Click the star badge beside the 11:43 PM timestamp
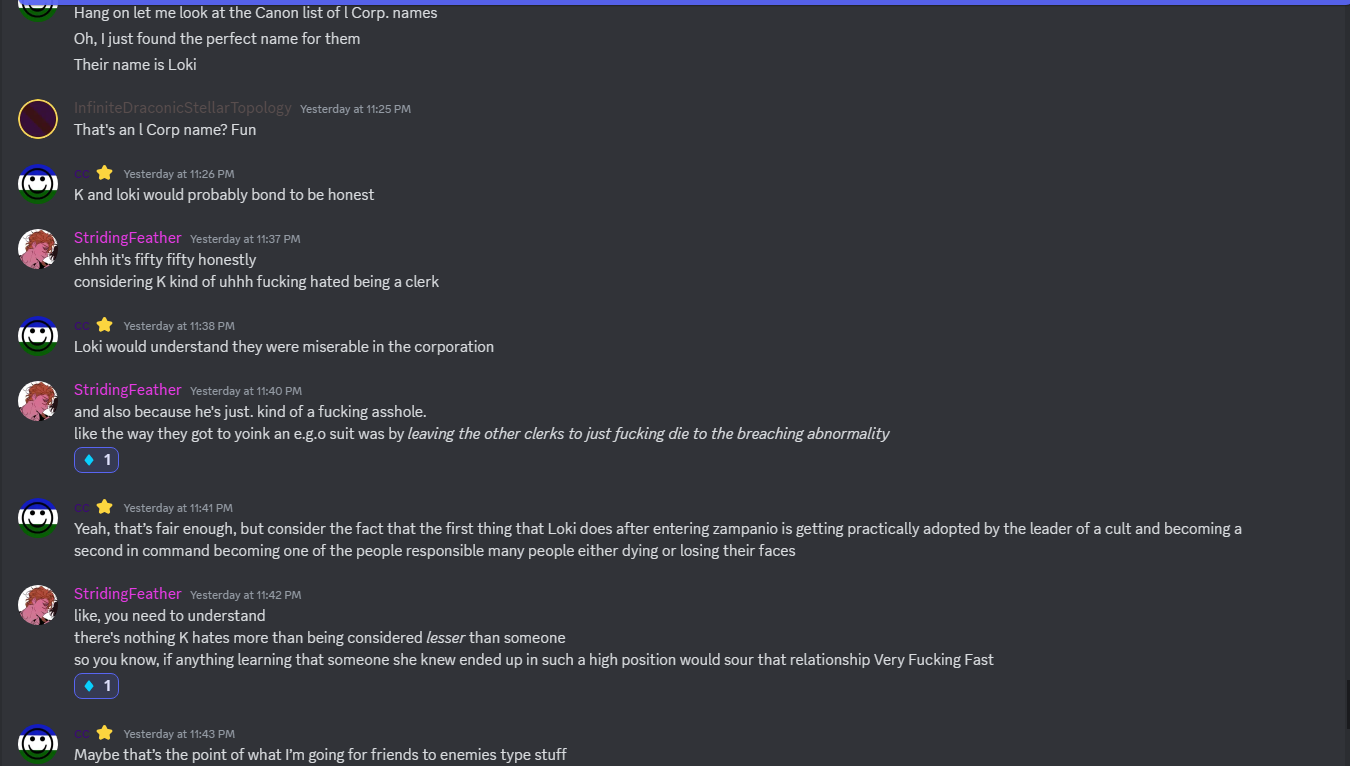 click(x=105, y=733)
